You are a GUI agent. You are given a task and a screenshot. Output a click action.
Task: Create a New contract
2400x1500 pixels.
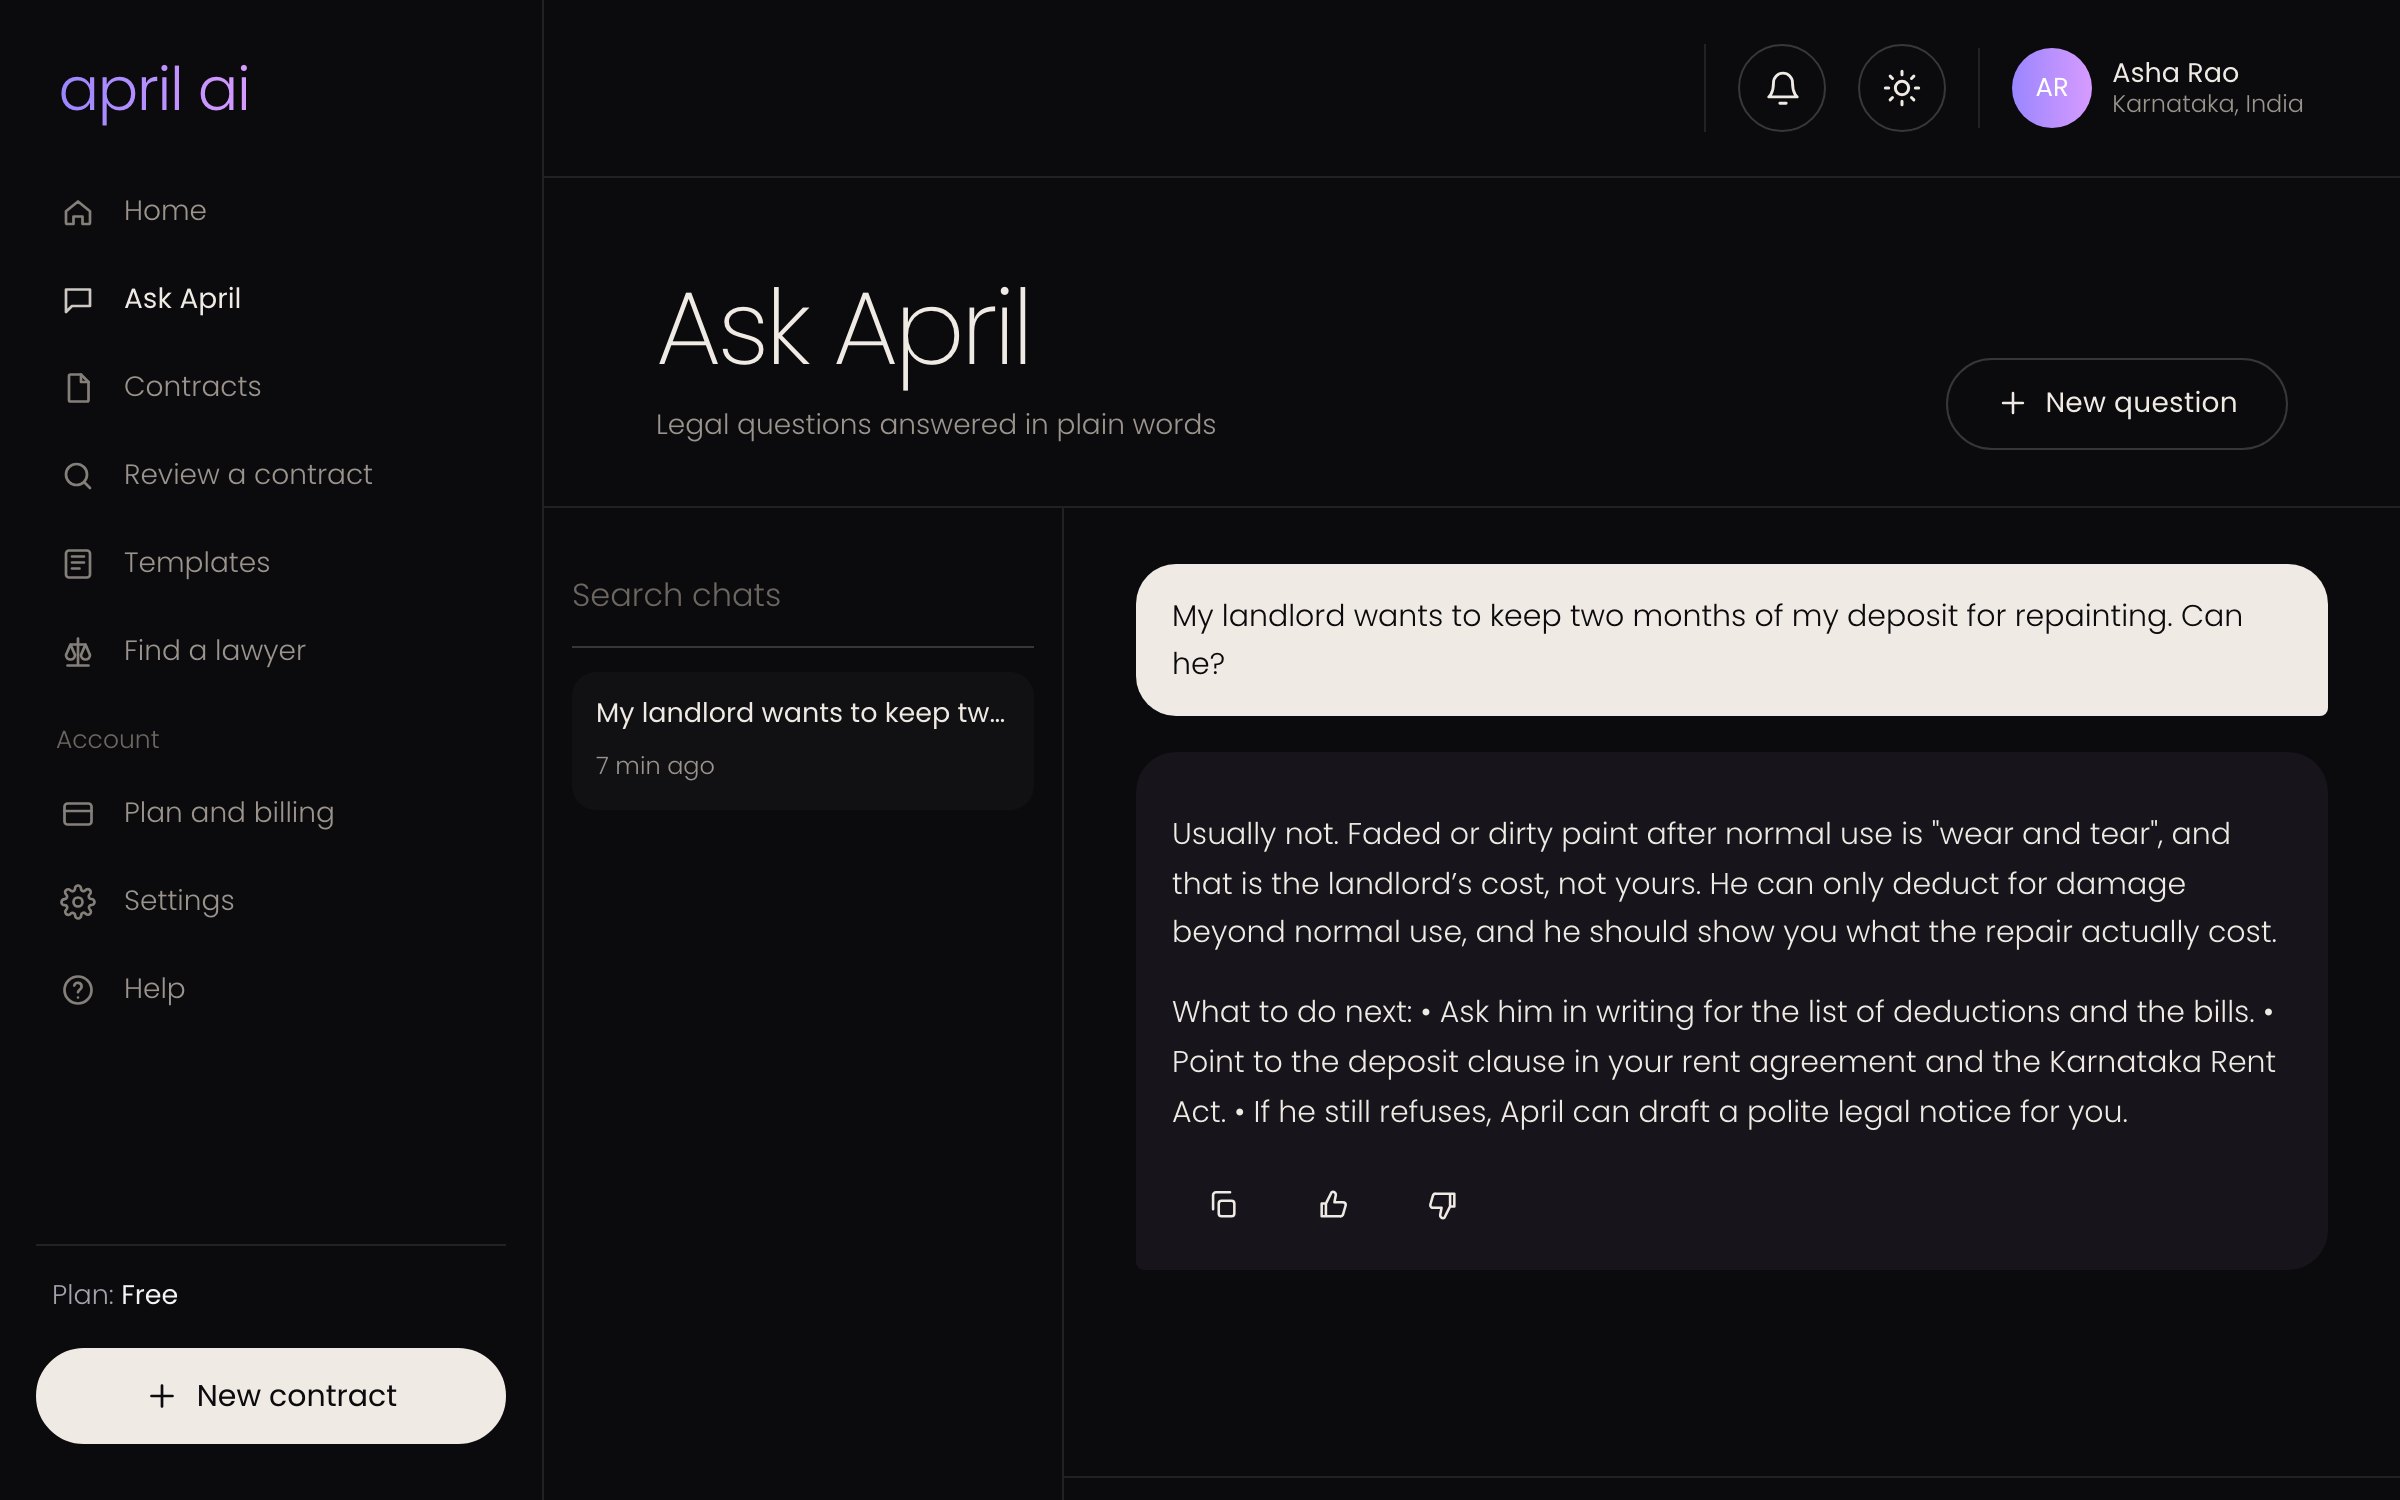(x=270, y=1395)
